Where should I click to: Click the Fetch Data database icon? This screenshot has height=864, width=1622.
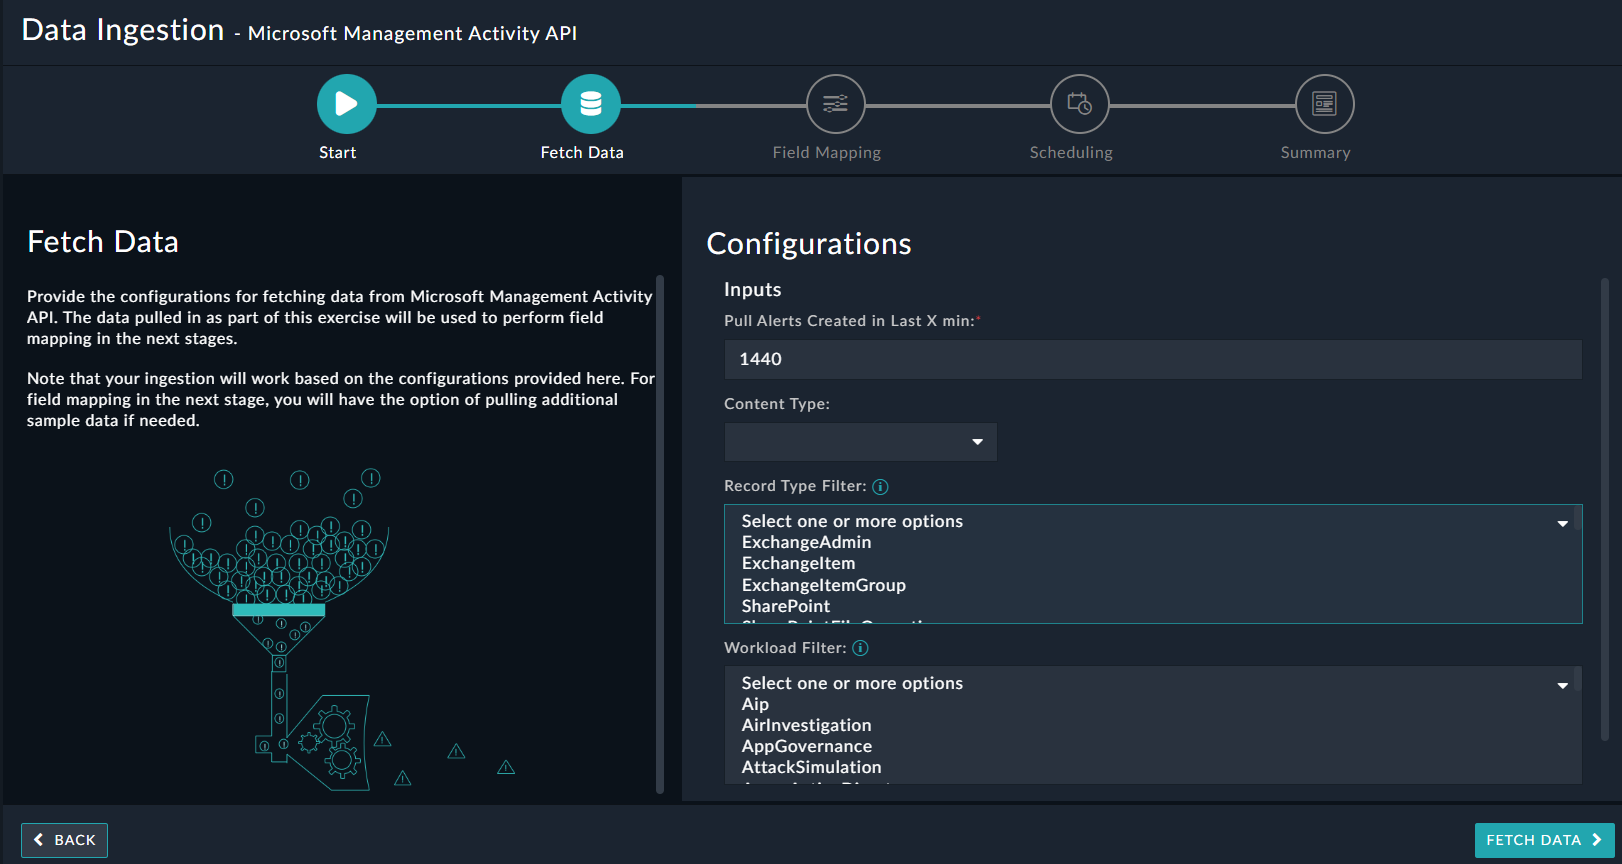point(591,104)
